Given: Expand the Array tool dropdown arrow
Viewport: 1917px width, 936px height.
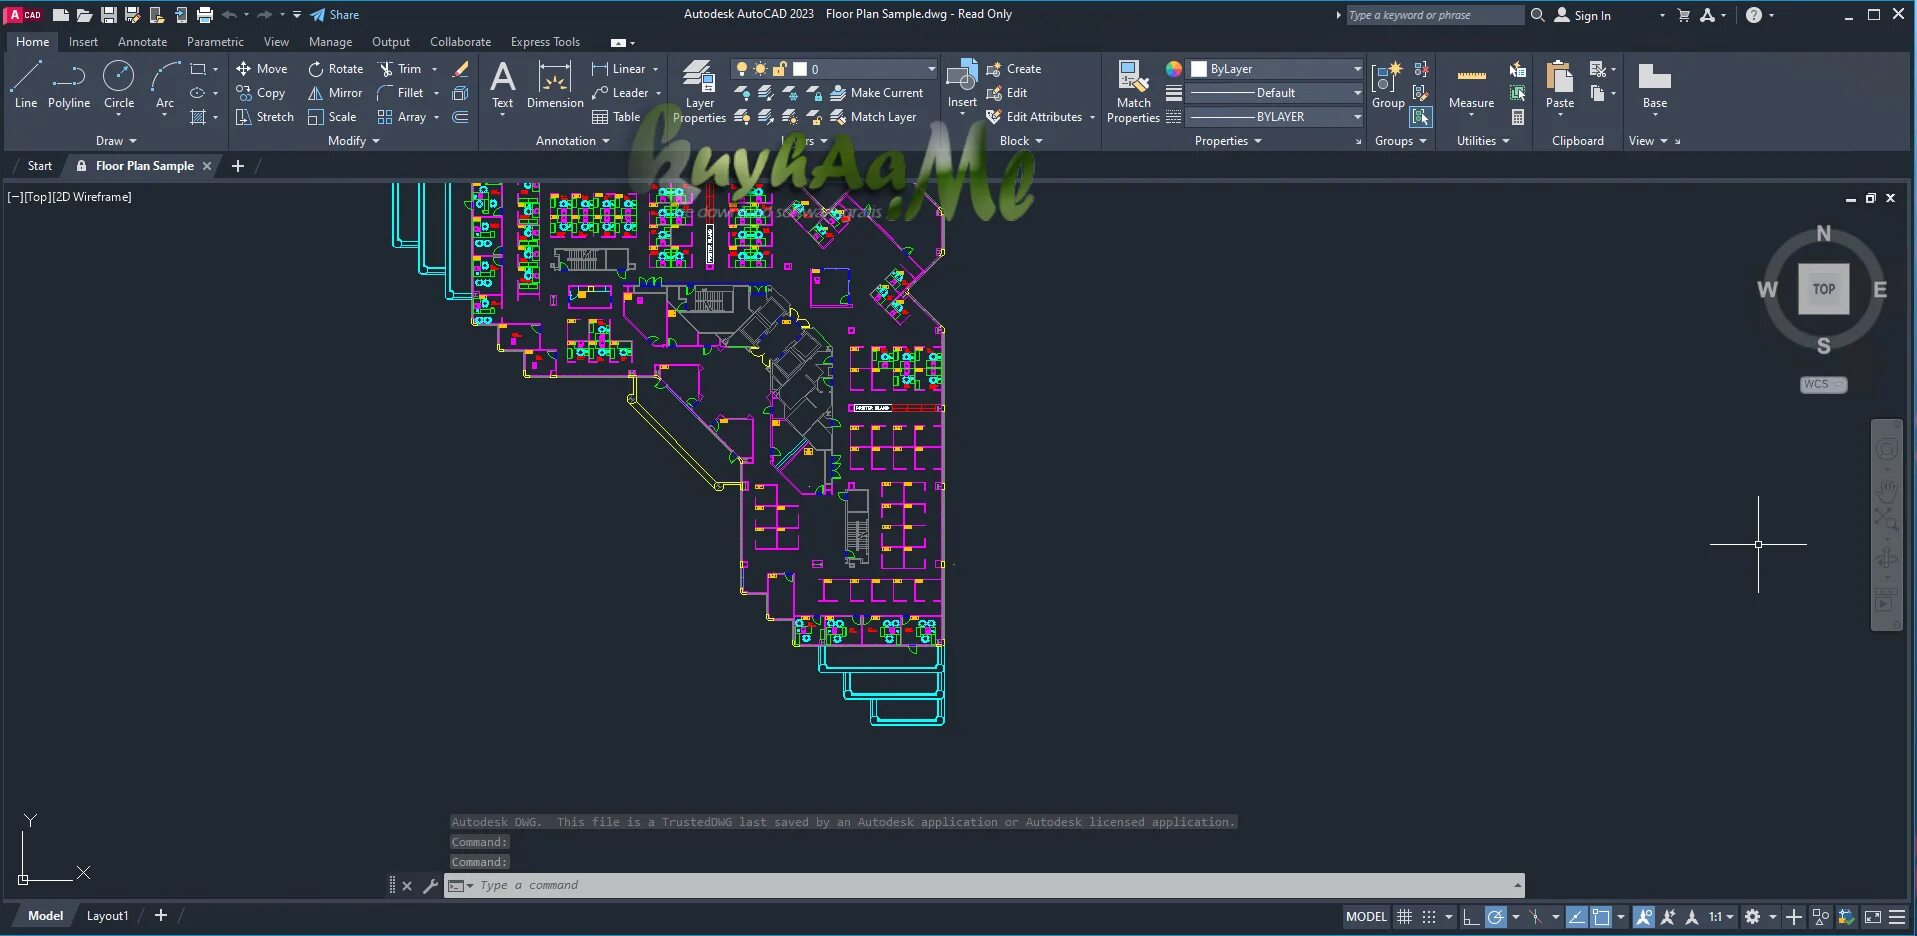Looking at the screenshot, I should 436,117.
